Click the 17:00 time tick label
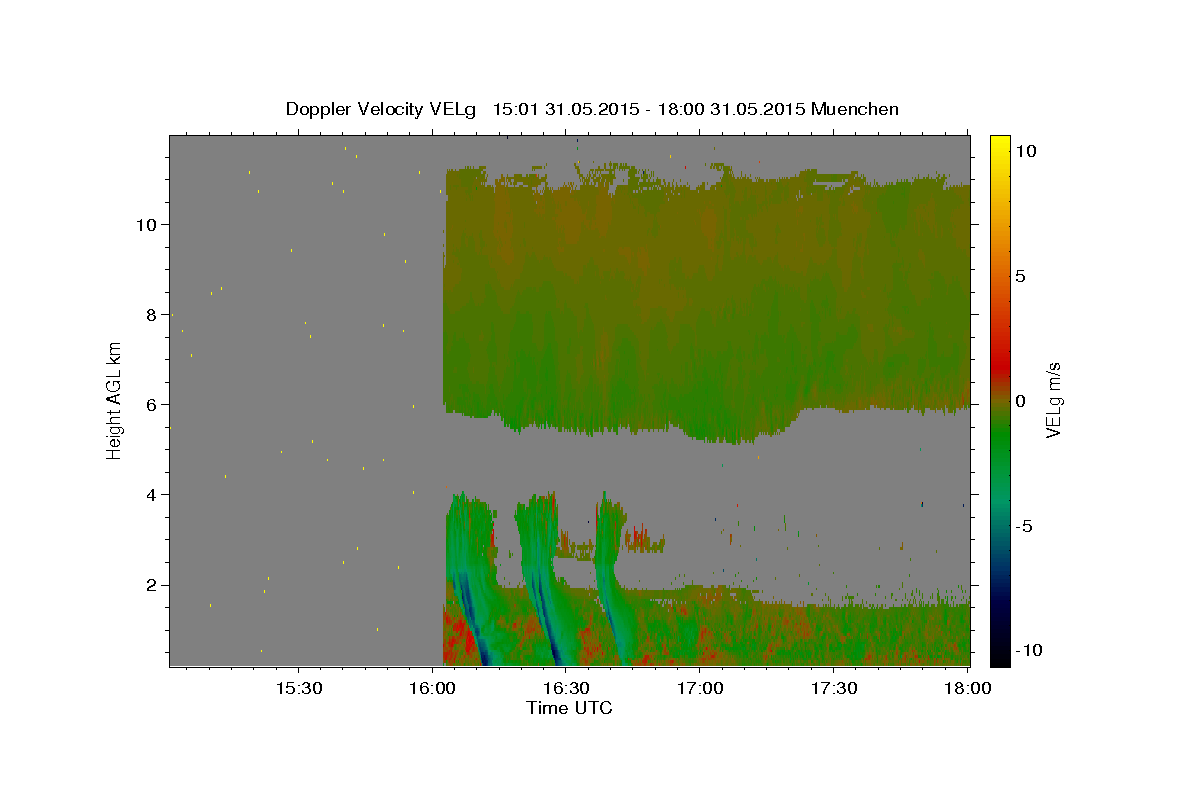 (700, 688)
